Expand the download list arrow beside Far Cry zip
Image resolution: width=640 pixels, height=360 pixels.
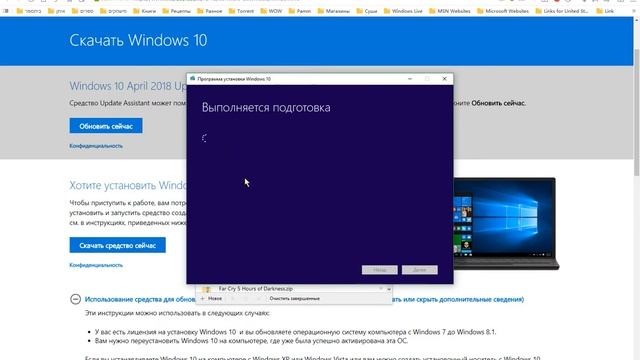(389, 289)
